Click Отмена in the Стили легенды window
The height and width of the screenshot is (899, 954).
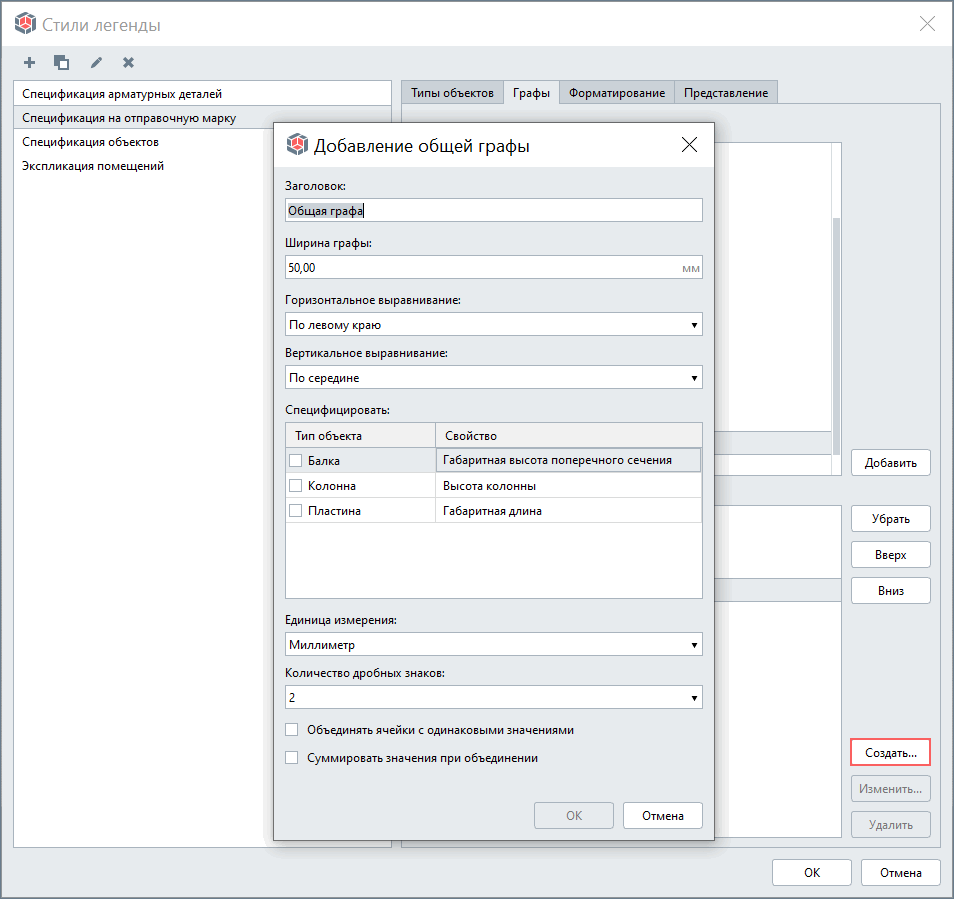900,873
